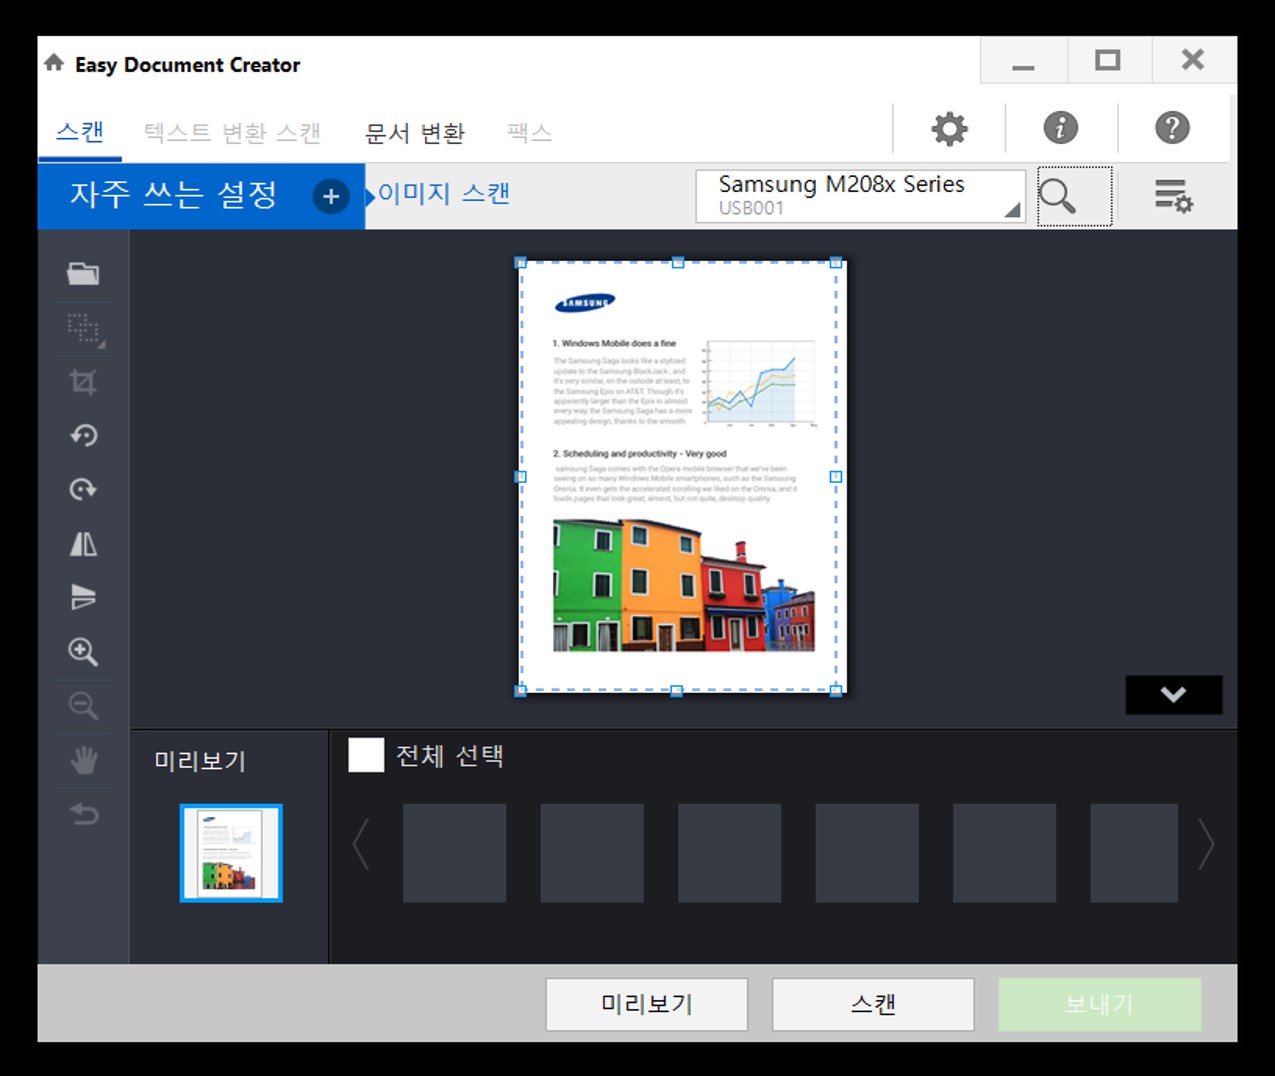The width and height of the screenshot is (1275, 1076).
Task: Select the scanned page preview thumbnail
Action: [231, 853]
